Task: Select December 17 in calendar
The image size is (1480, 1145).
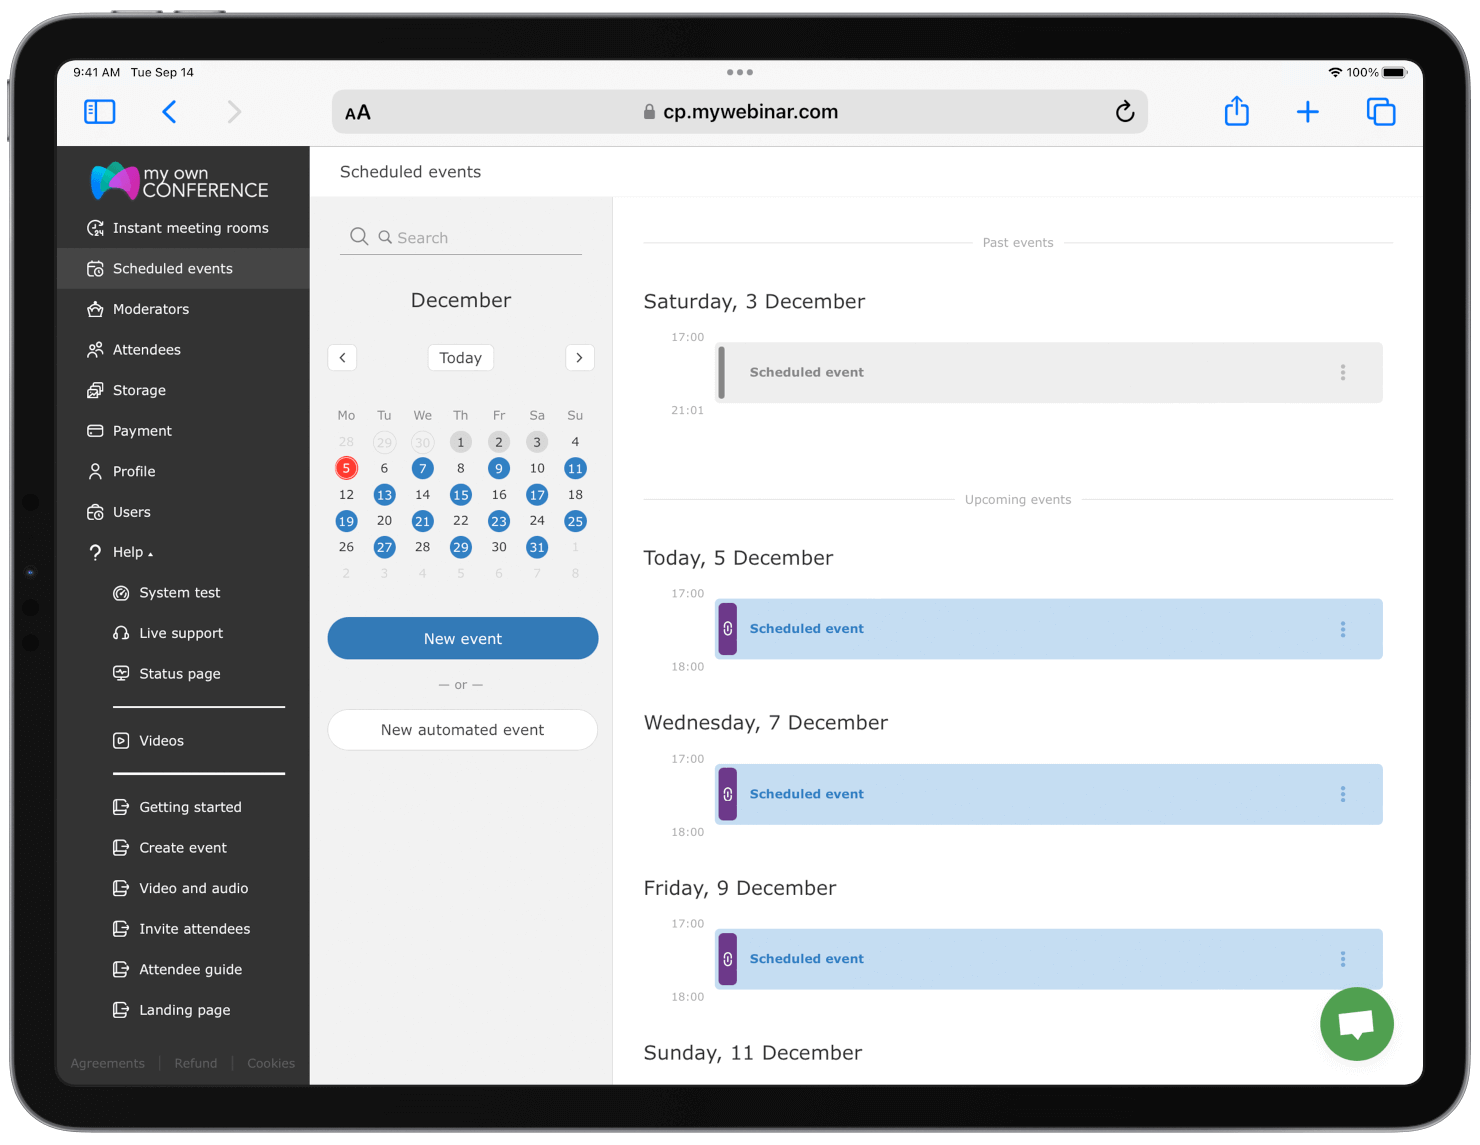Action: 537,495
